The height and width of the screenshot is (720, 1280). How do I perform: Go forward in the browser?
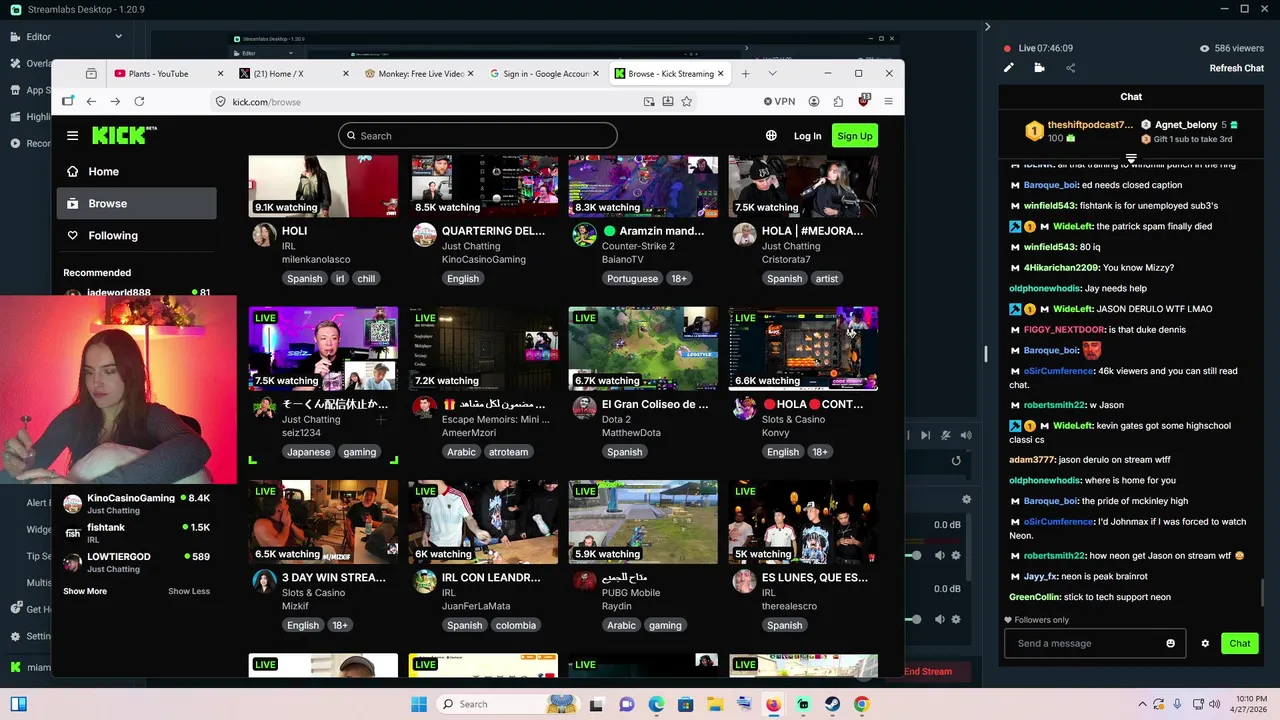coord(115,101)
